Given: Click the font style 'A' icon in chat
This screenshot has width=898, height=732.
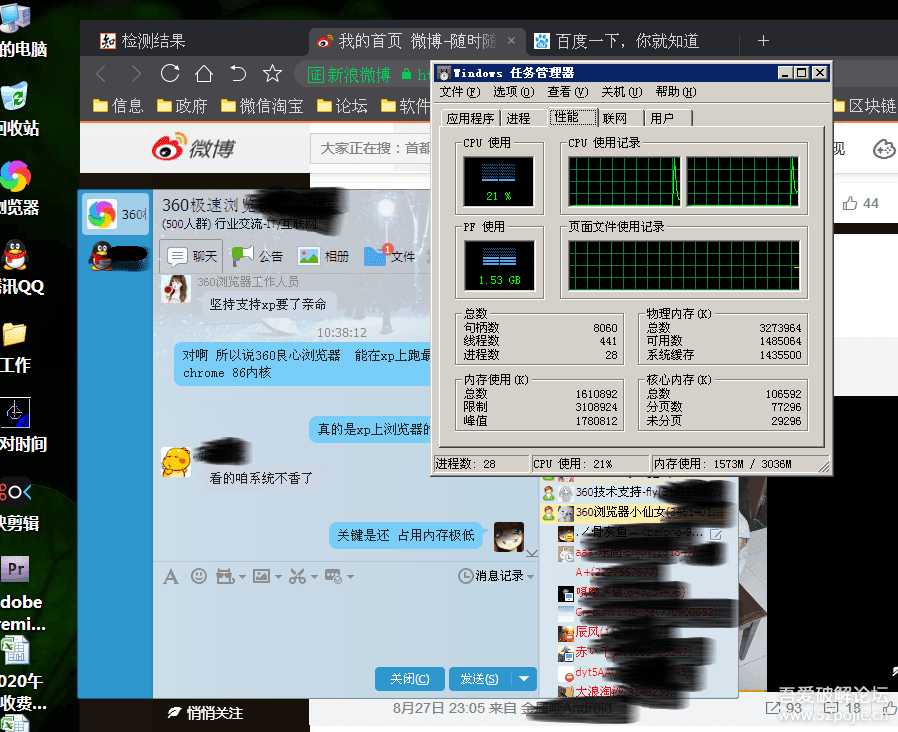Looking at the screenshot, I should pos(171,576).
